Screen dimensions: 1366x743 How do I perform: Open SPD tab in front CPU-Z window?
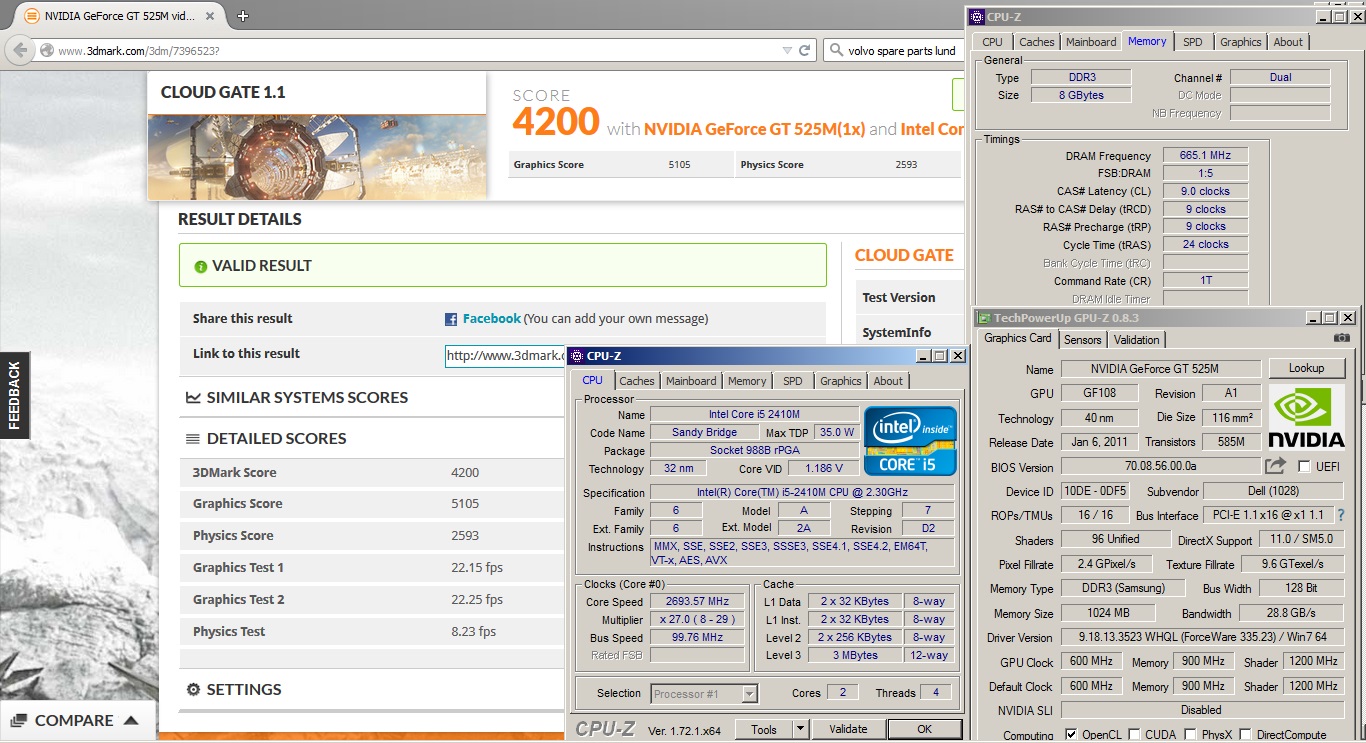793,381
